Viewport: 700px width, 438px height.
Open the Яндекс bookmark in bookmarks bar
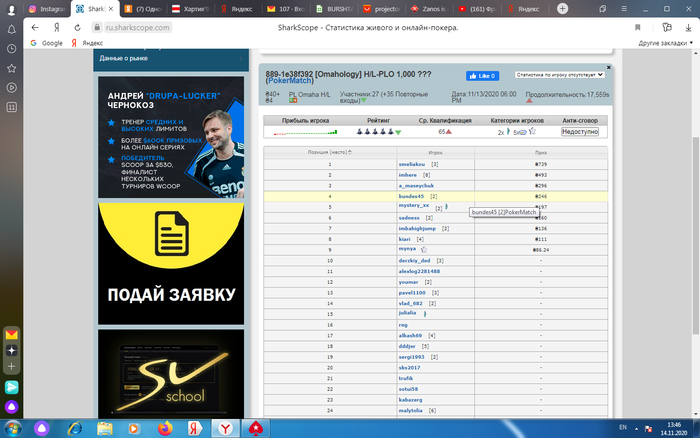87,43
